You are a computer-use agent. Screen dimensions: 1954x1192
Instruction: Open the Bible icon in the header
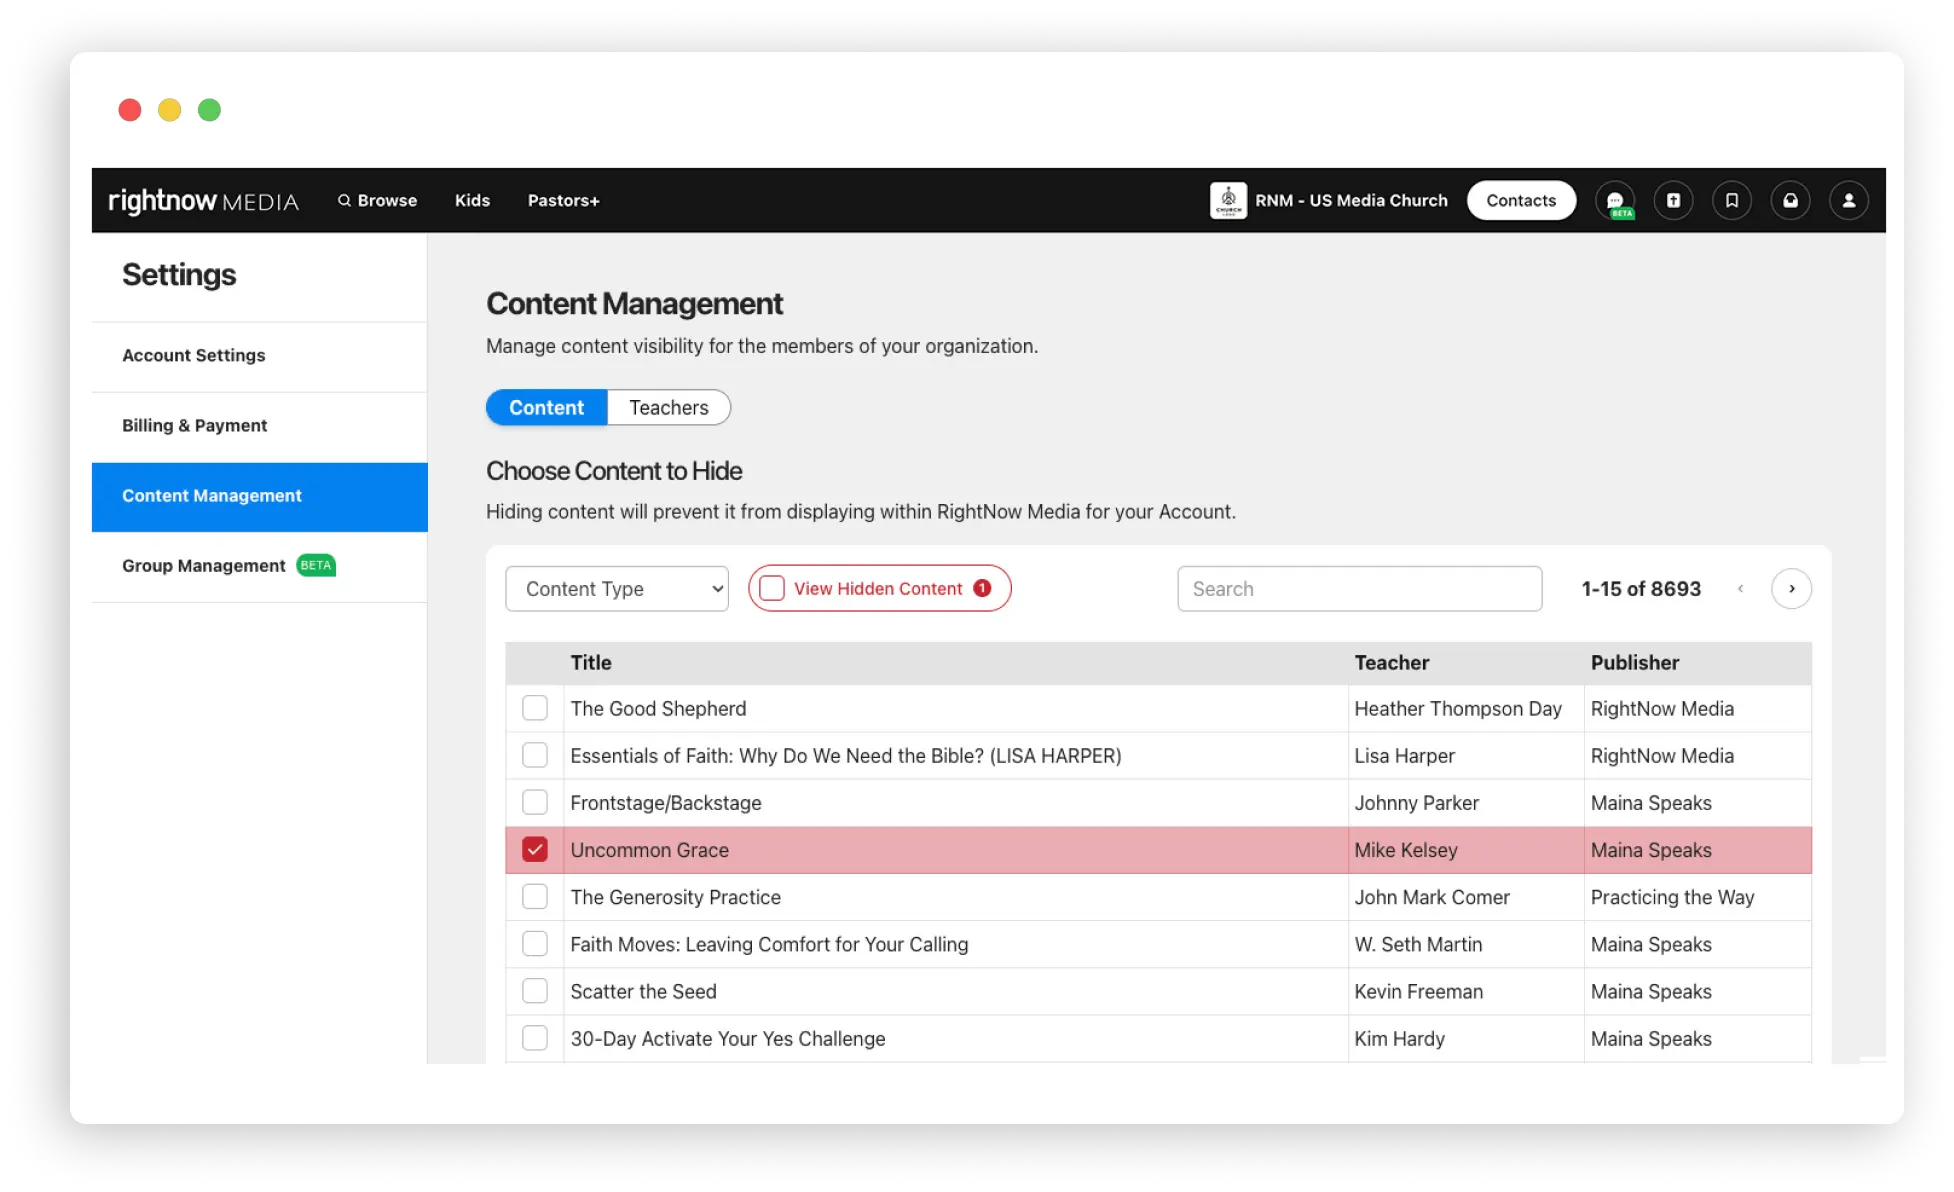[x=1673, y=200]
